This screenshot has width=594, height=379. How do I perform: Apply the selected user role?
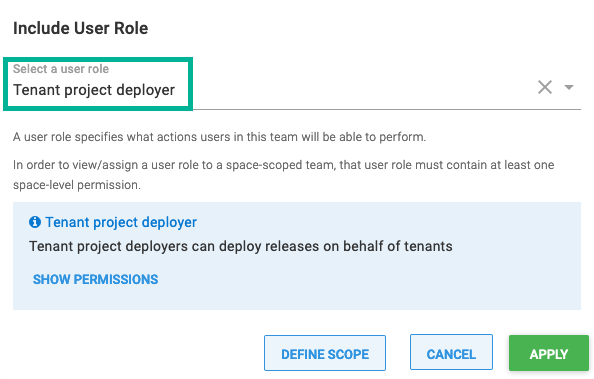click(x=549, y=353)
